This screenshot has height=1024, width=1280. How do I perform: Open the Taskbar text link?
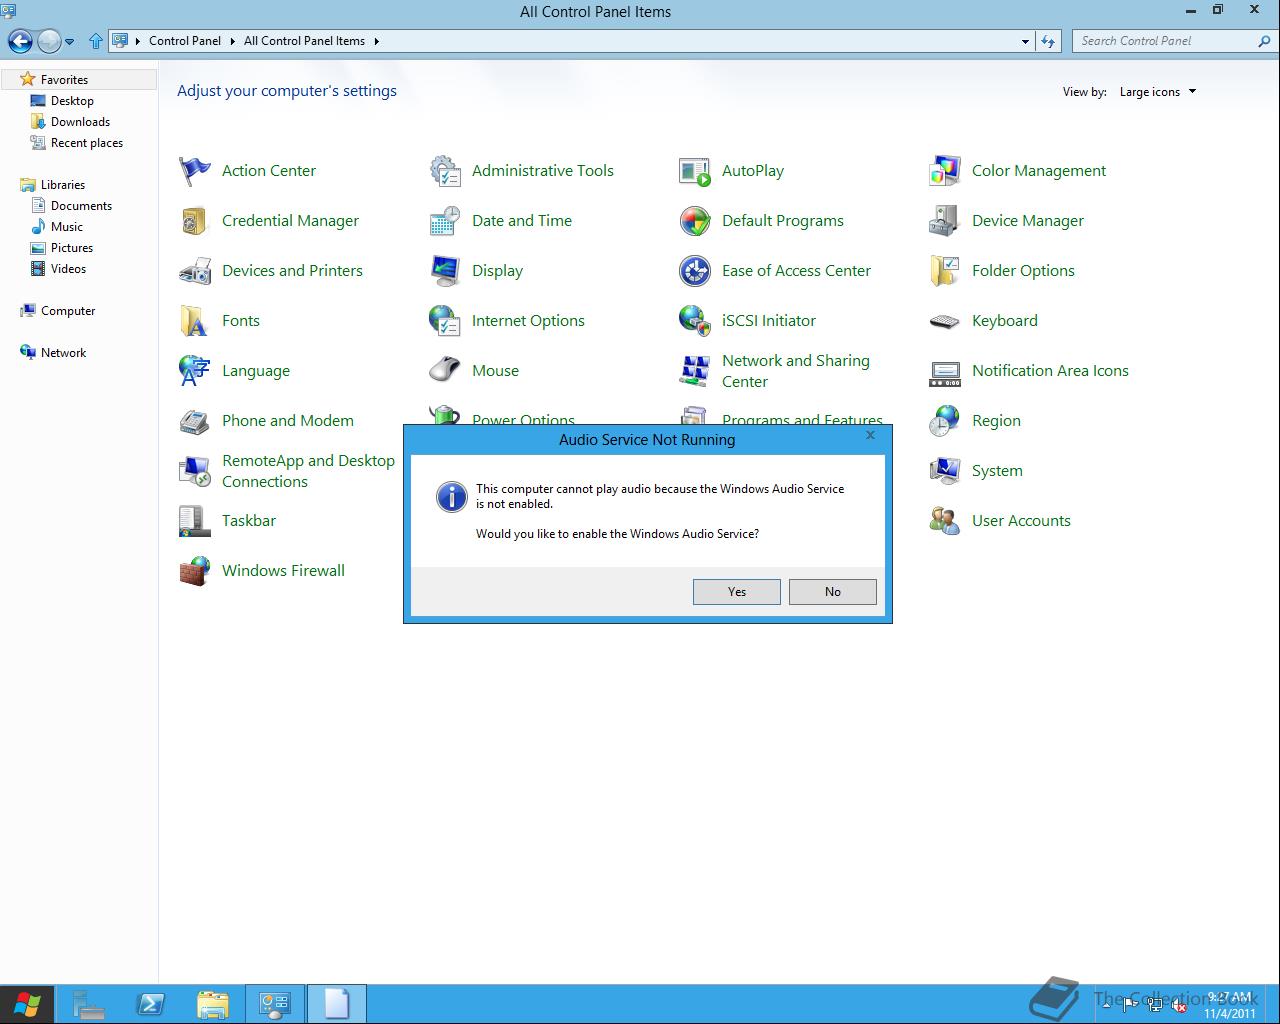(x=249, y=521)
